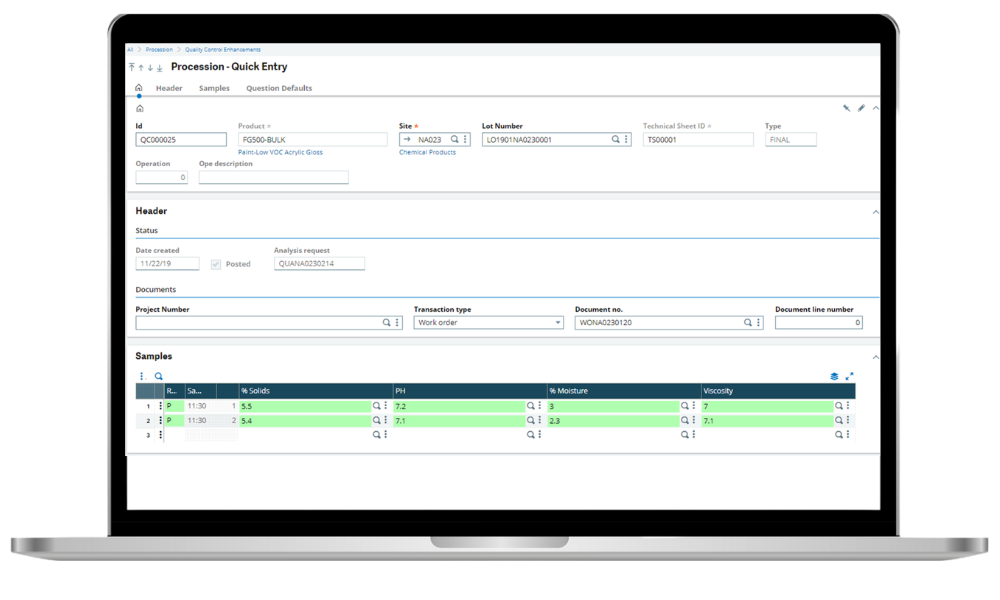1000x600 pixels.
Task: Click the Viscosity column header
Action: (x=778, y=391)
